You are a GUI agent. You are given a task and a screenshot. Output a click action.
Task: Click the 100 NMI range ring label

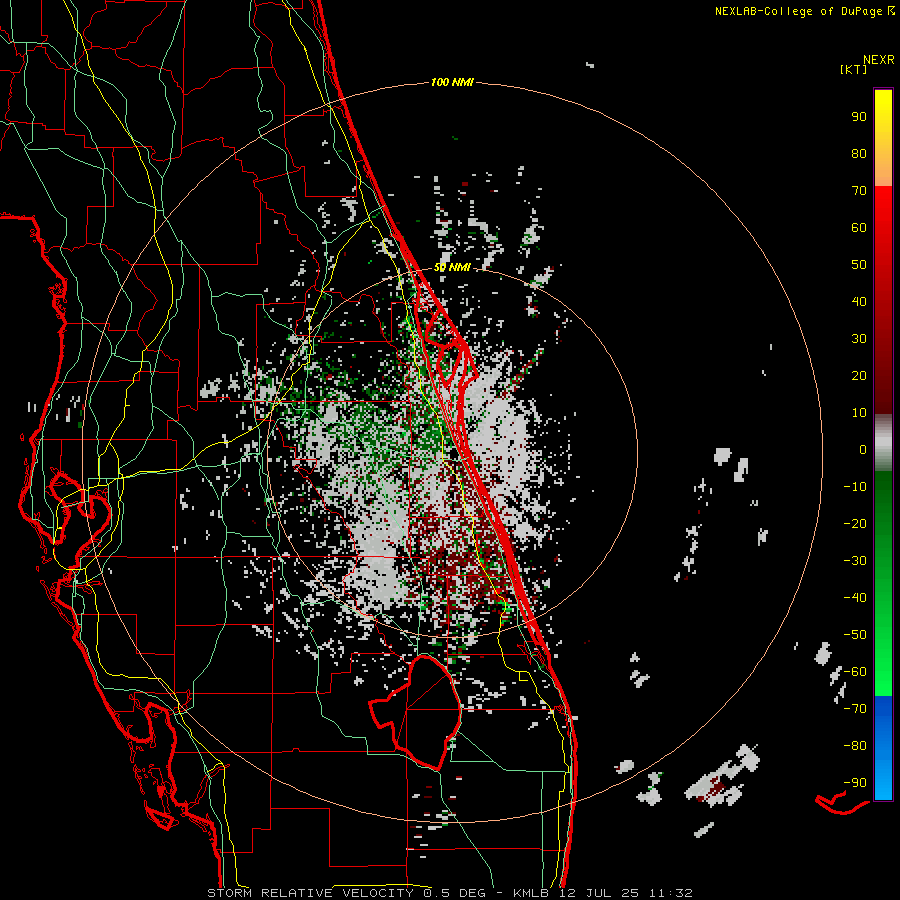452,83
